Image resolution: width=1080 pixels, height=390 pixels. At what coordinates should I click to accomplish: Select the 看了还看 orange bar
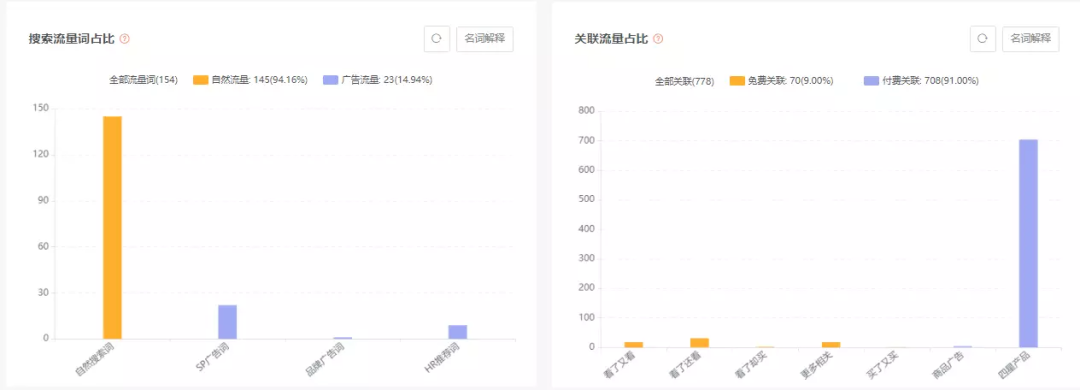tap(700, 343)
